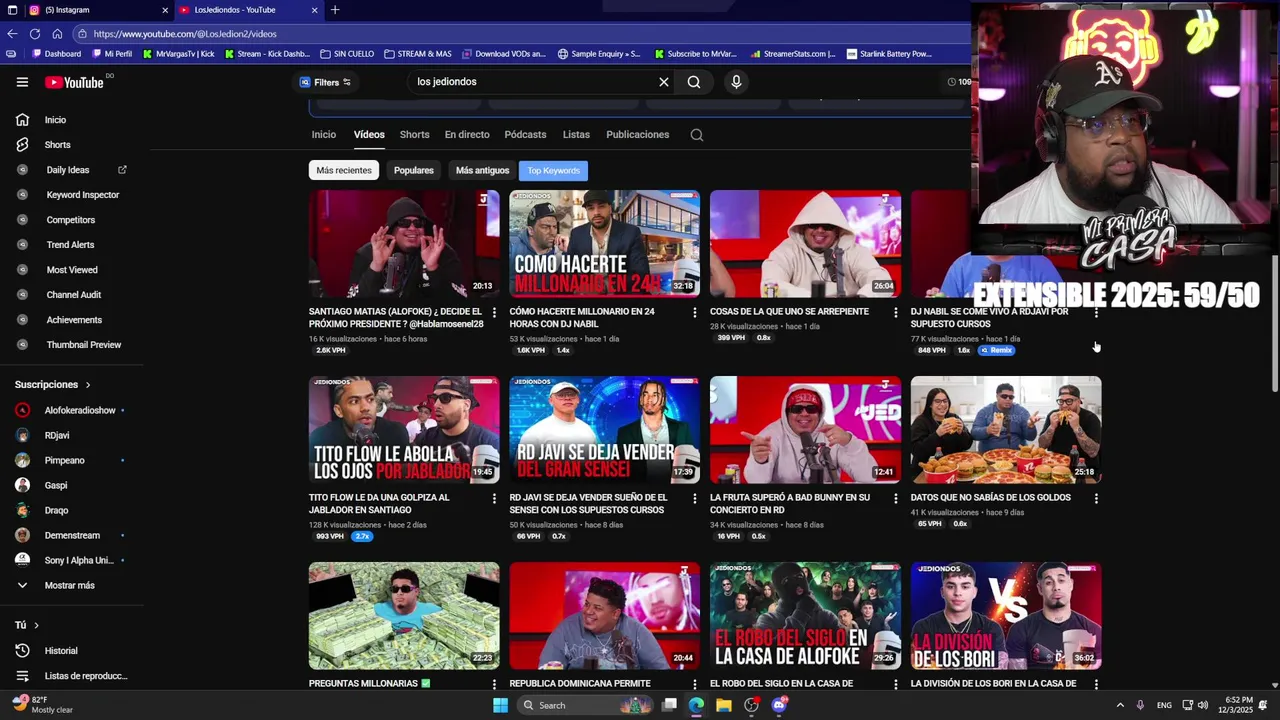Screen dimensions: 1280x720
Task: Switch to 'En directo' tab
Action: (x=467, y=135)
